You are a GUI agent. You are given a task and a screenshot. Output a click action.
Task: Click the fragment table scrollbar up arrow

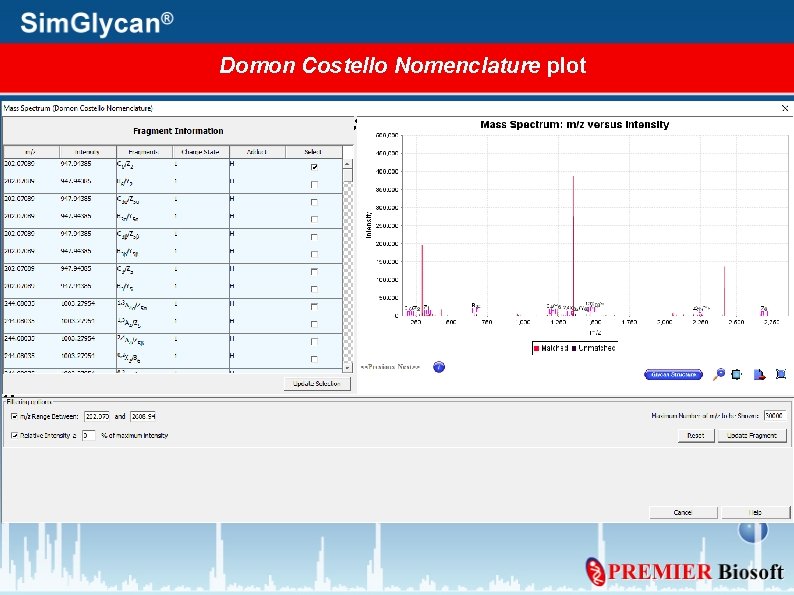click(347, 164)
